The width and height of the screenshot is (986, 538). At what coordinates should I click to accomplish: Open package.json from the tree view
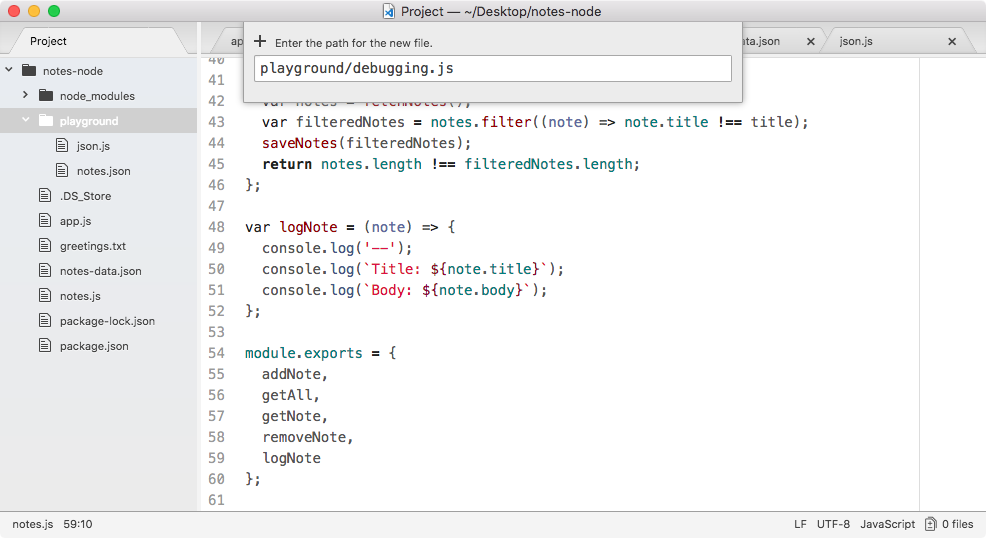[x=94, y=346]
